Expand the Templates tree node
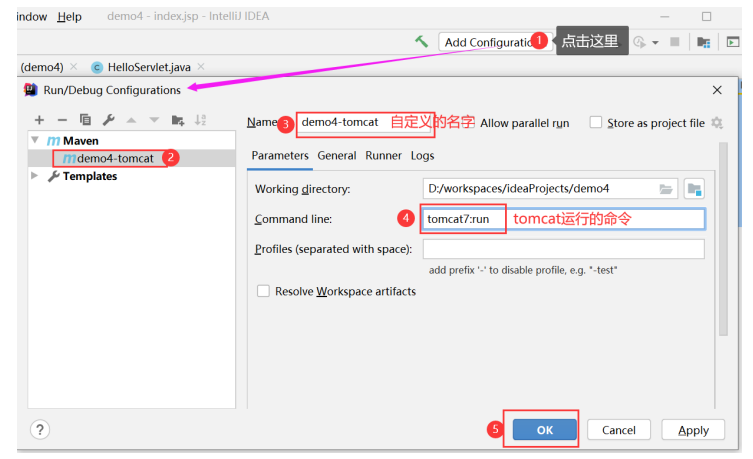The height and width of the screenshot is (459, 753). pos(35,176)
